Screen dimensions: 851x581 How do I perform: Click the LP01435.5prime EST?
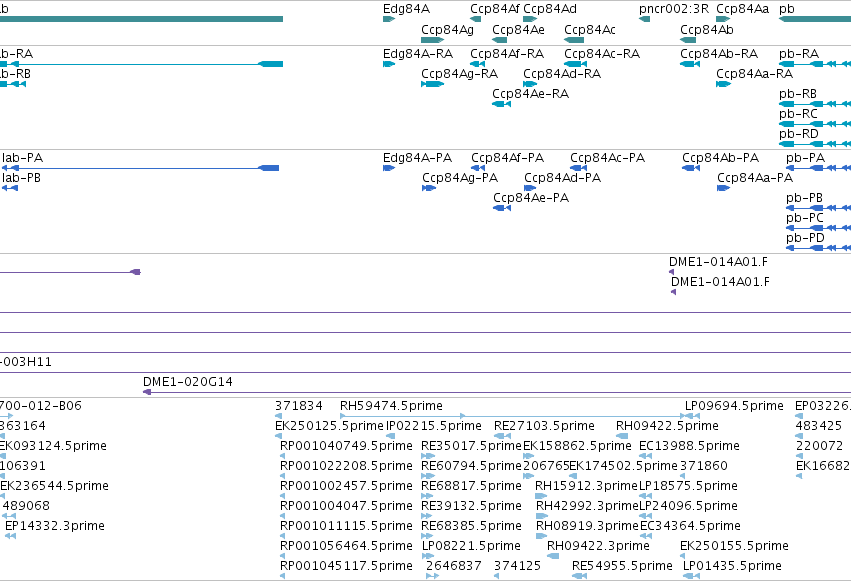pos(691,577)
